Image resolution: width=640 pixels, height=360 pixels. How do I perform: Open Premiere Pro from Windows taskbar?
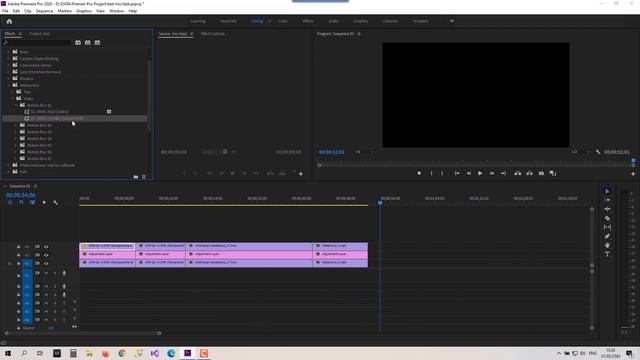187,353
